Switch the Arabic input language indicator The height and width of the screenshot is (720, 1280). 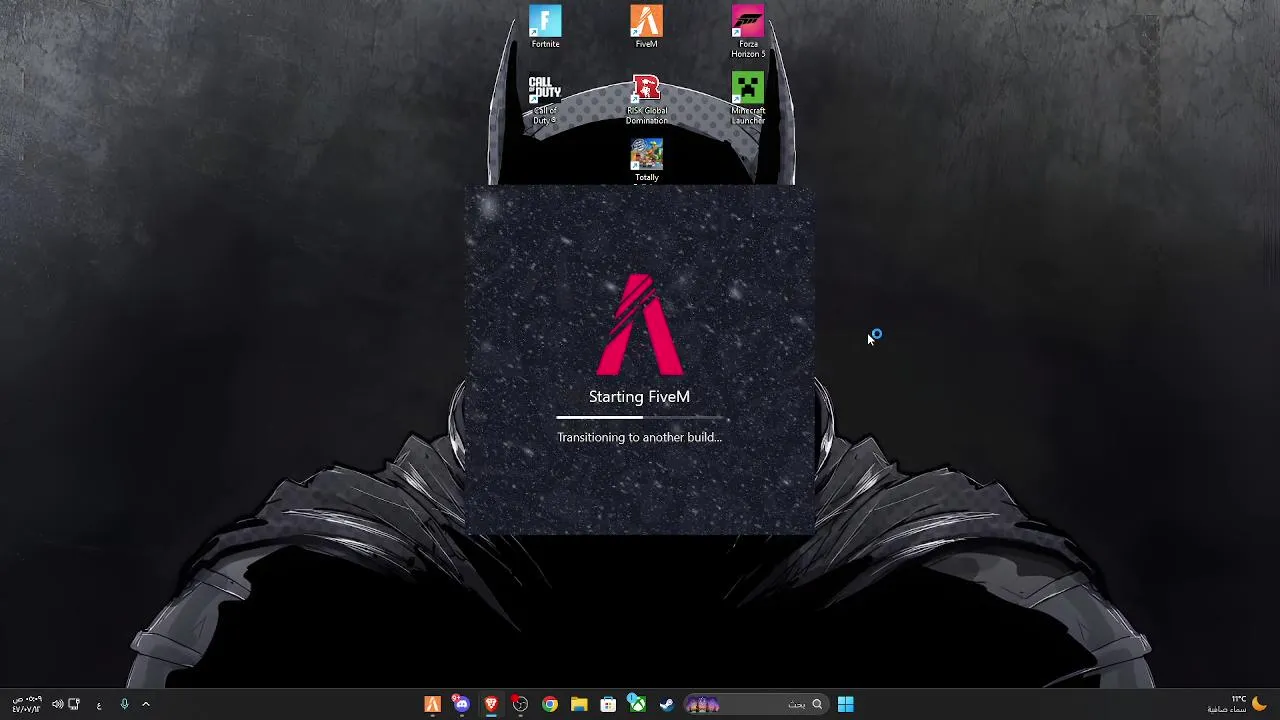pos(99,705)
